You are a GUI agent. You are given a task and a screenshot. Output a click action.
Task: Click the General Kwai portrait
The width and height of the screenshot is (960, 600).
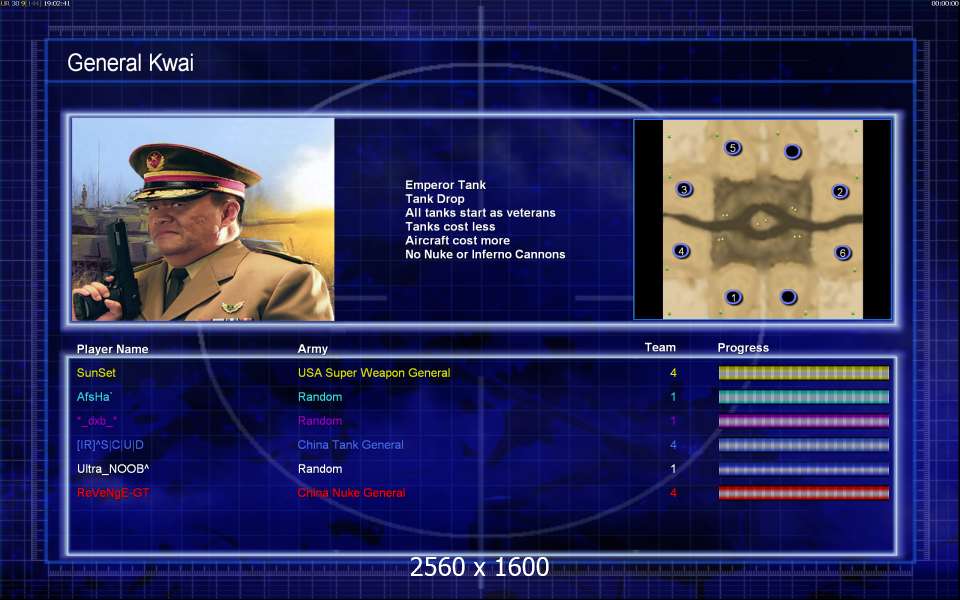click(203, 219)
